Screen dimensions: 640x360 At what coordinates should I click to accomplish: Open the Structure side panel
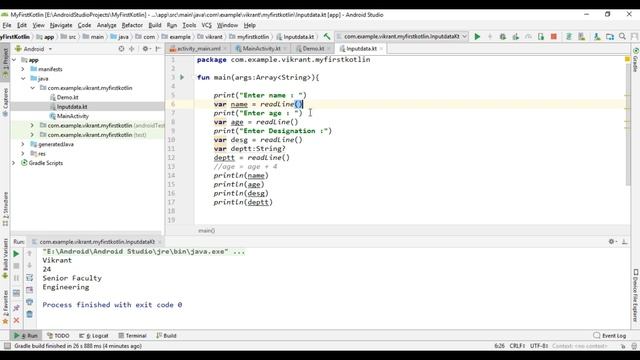5,209
